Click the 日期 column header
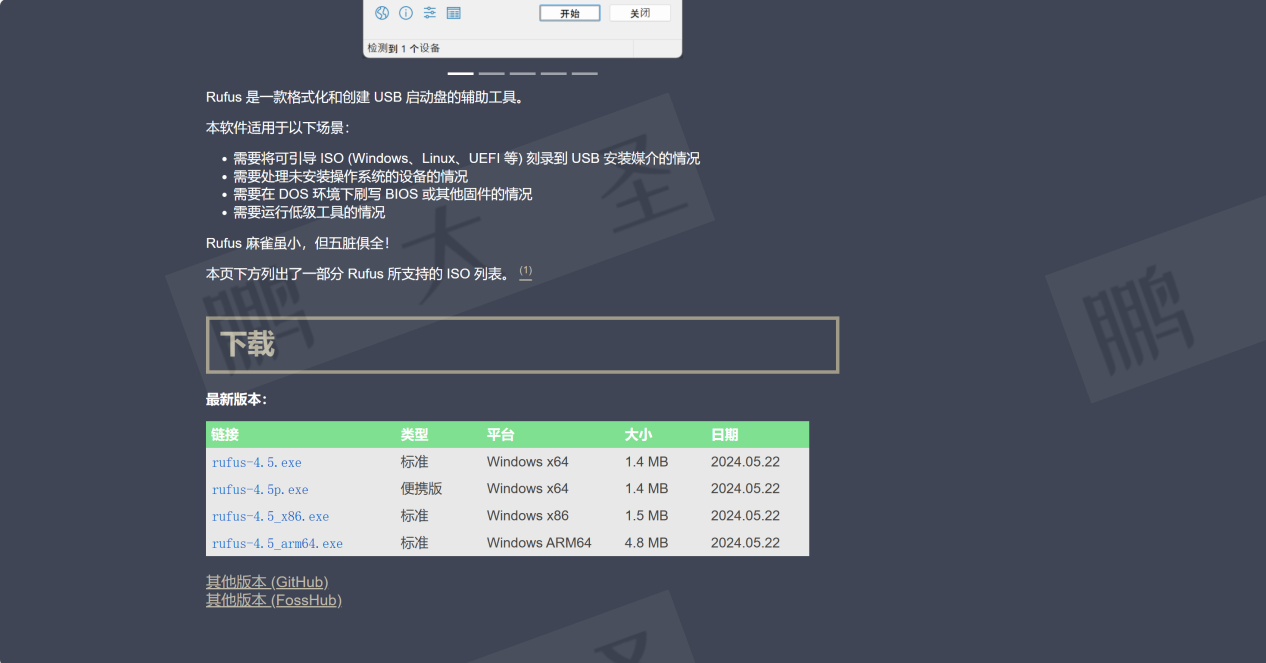 click(725, 435)
